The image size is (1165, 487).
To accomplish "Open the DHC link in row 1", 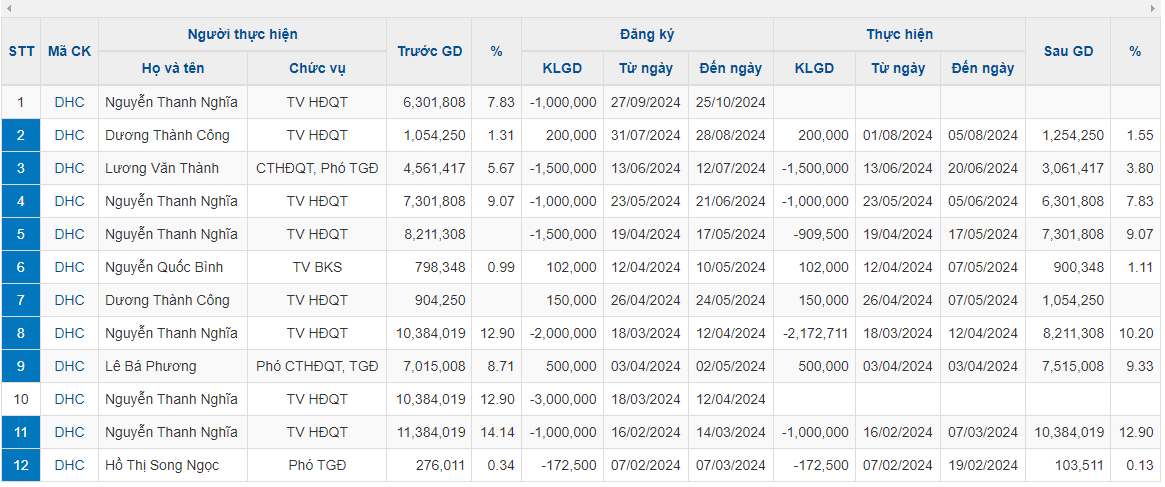I will point(70,102).
